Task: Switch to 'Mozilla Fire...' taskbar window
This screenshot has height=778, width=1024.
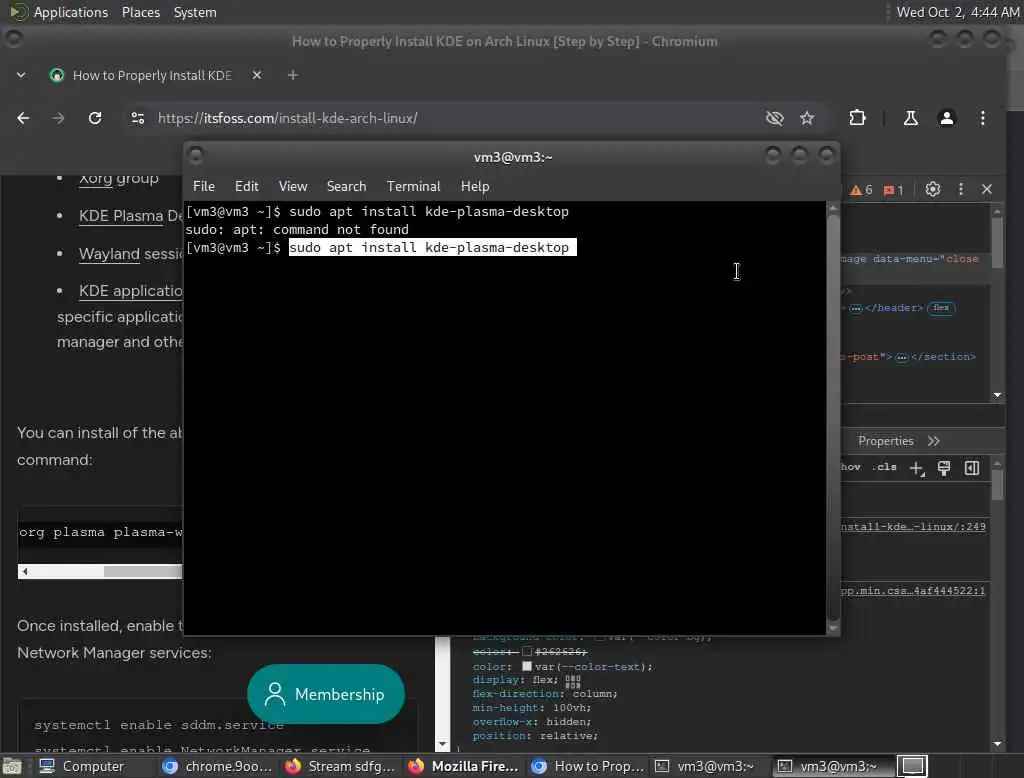Action: click(463, 766)
